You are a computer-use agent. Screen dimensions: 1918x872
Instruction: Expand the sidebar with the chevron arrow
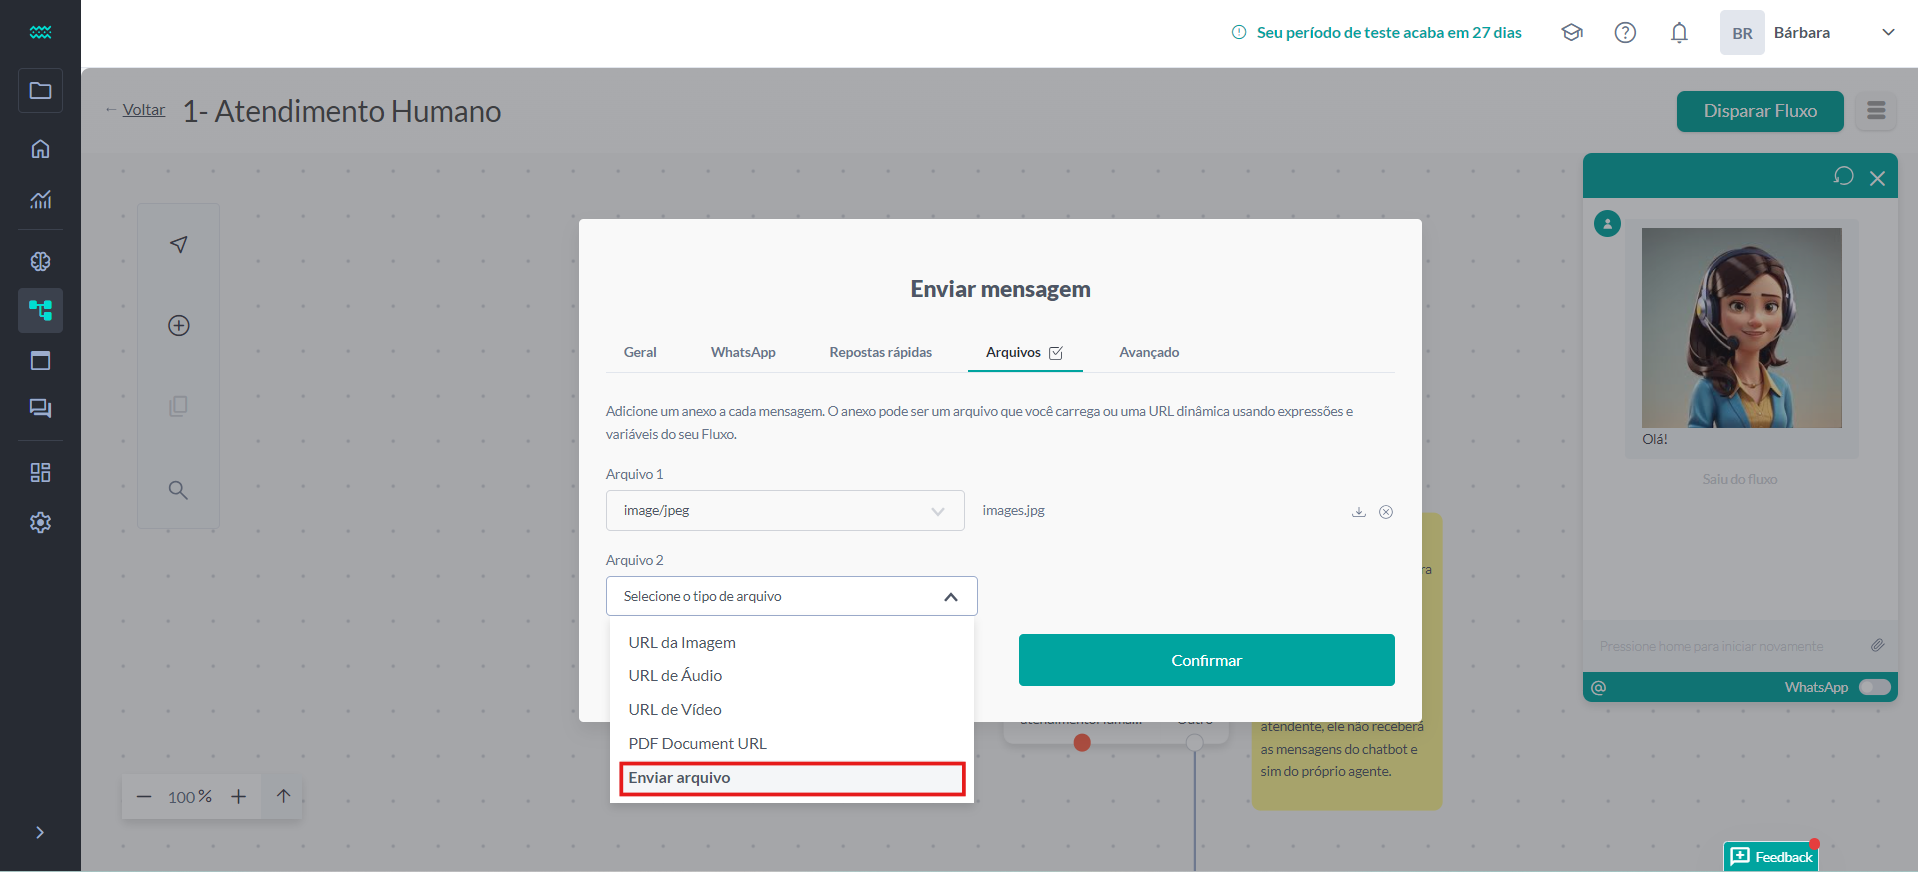point(40,832)
